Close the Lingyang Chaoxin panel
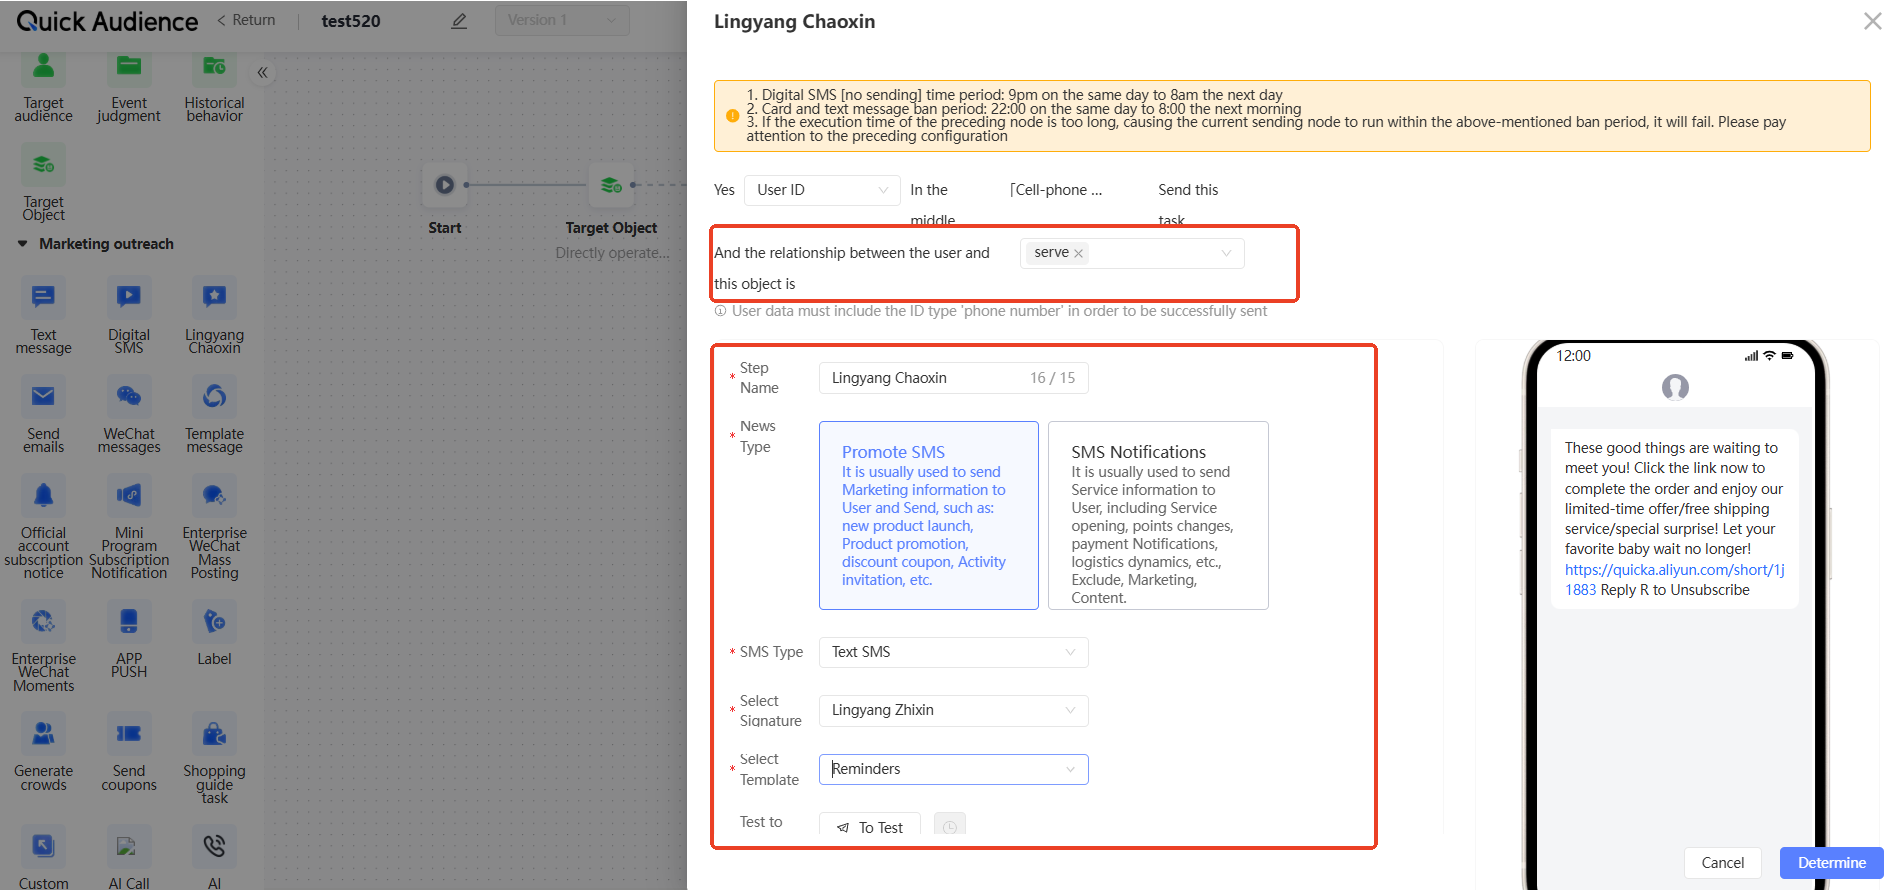Viewport: 1884px width, 890px height. tap(1872, 21)
